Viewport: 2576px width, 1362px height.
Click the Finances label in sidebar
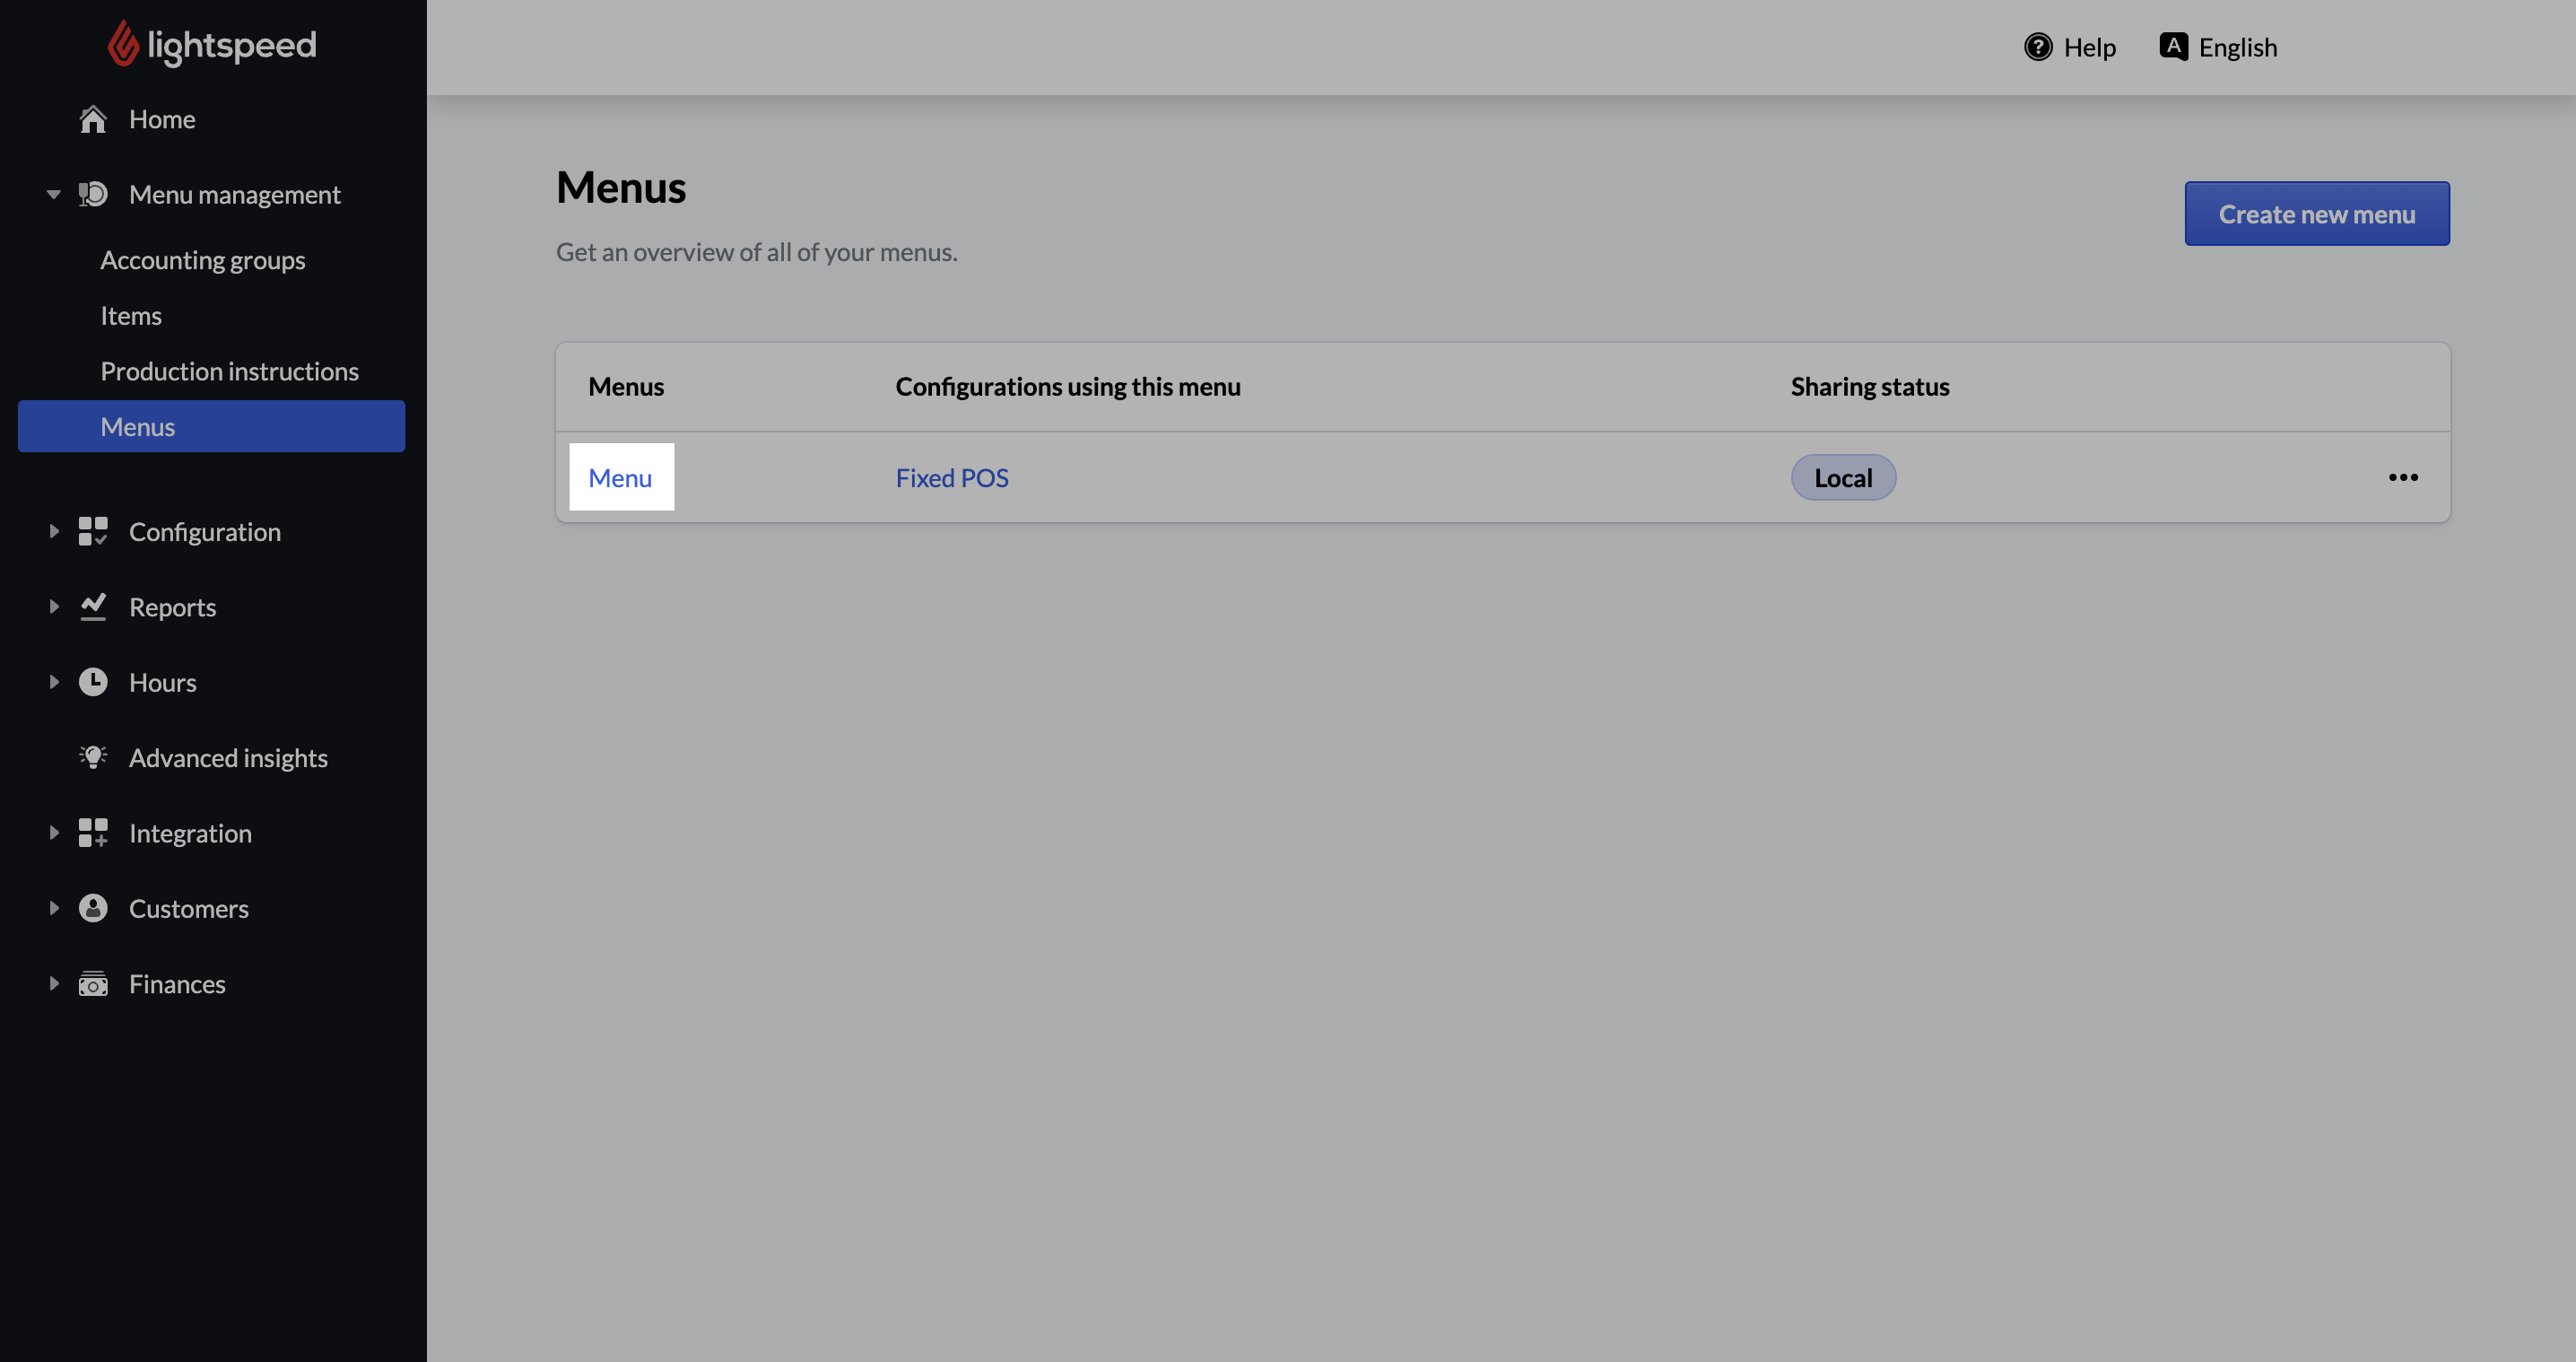[x=177, y=984]
